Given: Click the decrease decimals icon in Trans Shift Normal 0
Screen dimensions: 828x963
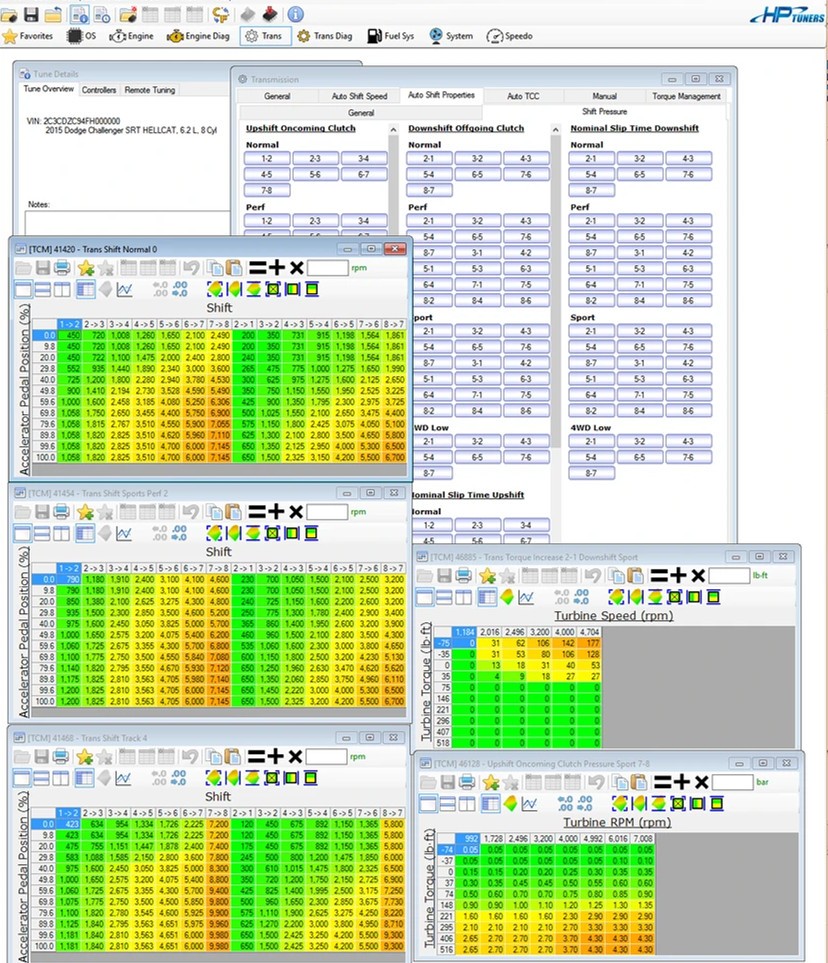Looking at the screenshot, I should 179,289.
